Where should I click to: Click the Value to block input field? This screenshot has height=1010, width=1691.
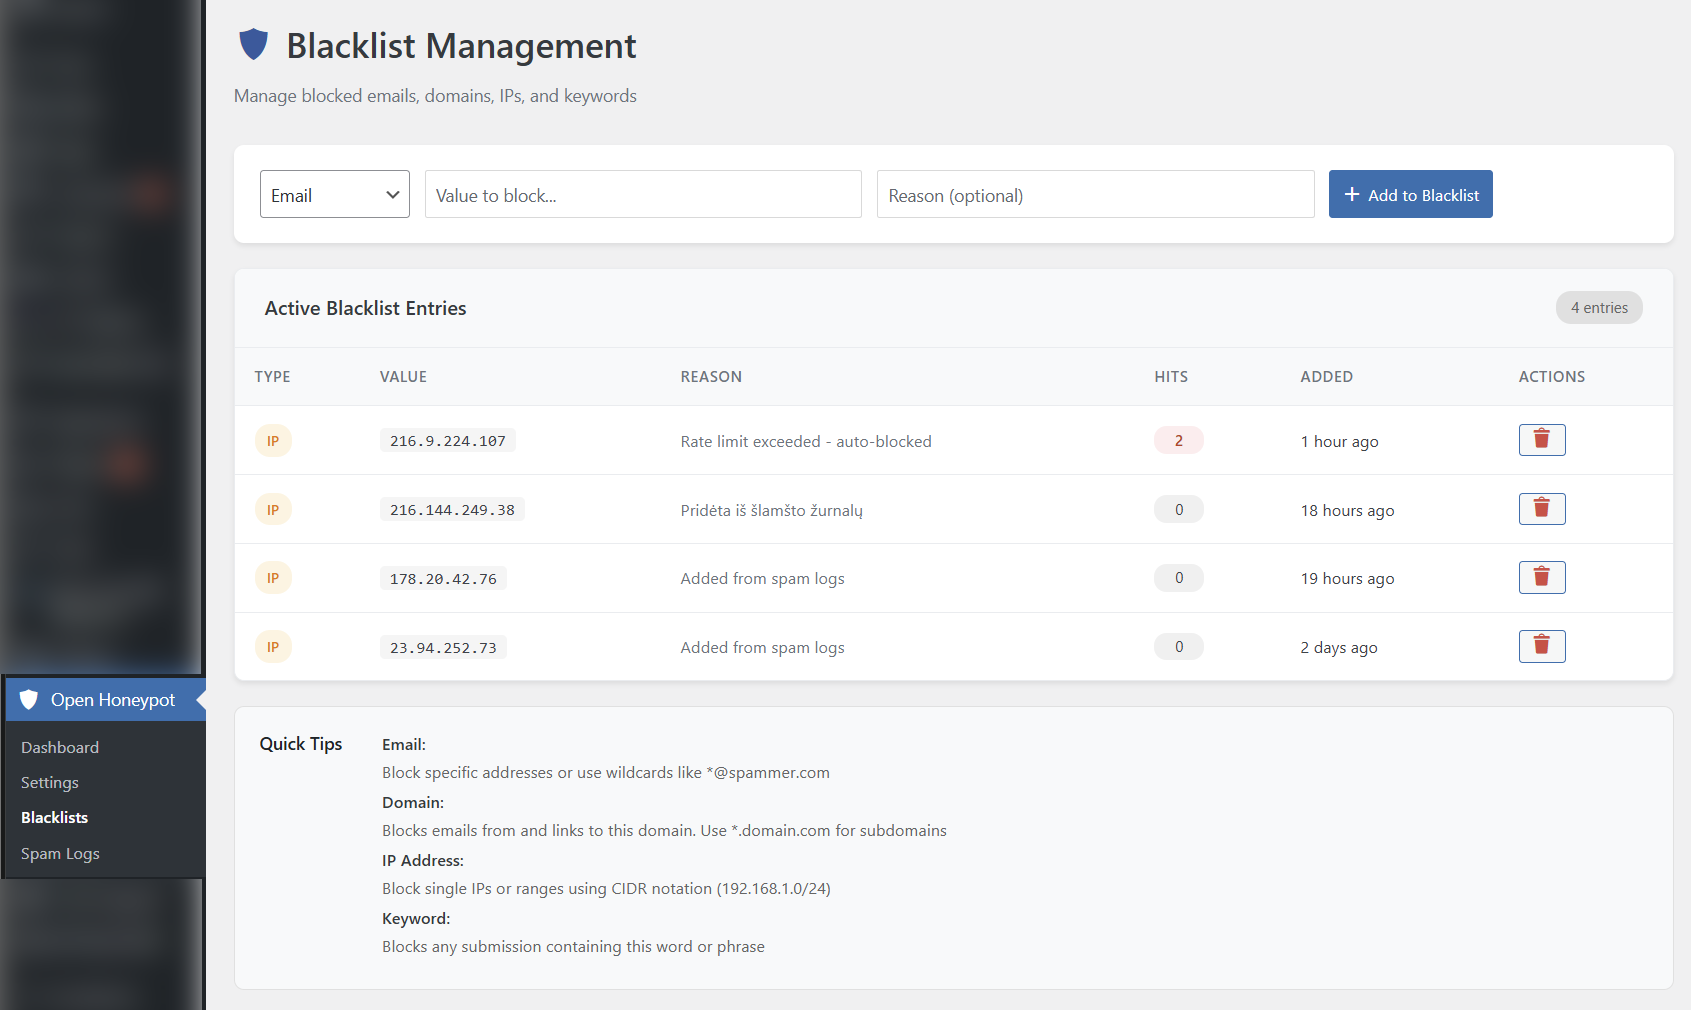[x=642, y=194]
